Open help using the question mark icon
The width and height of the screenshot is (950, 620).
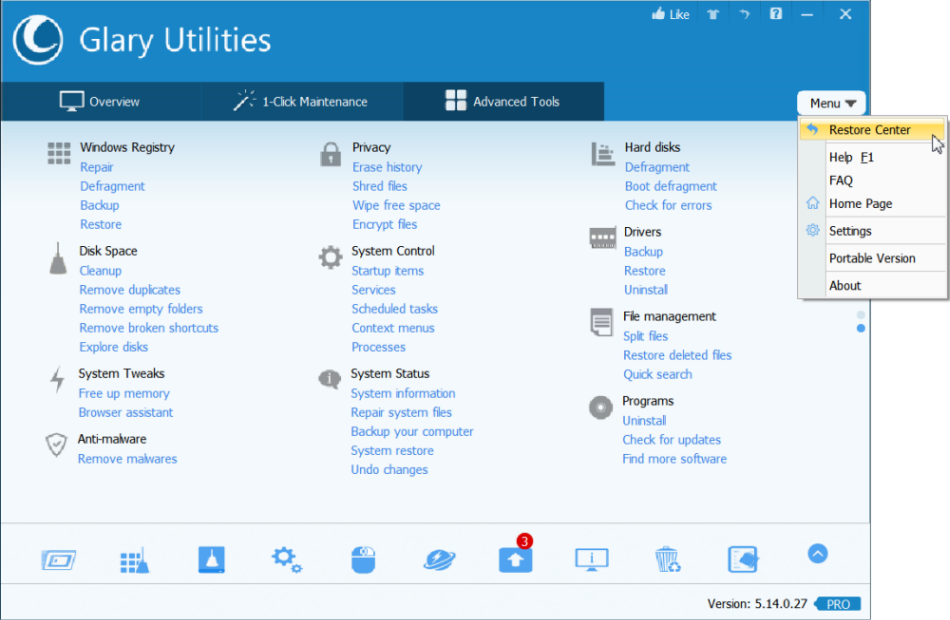pyautogui.click(x=775, y=14)
